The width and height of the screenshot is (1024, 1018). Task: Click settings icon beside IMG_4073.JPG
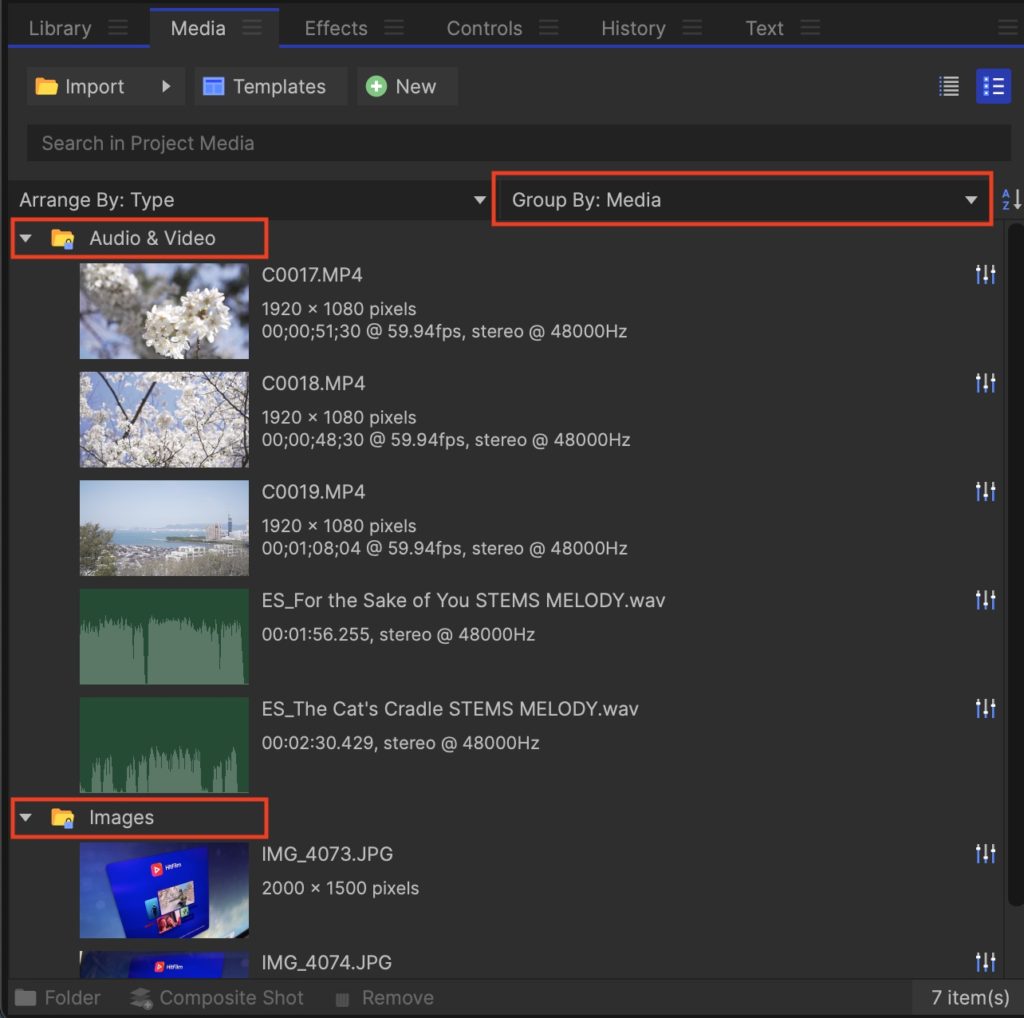click(x=985, y=853)
